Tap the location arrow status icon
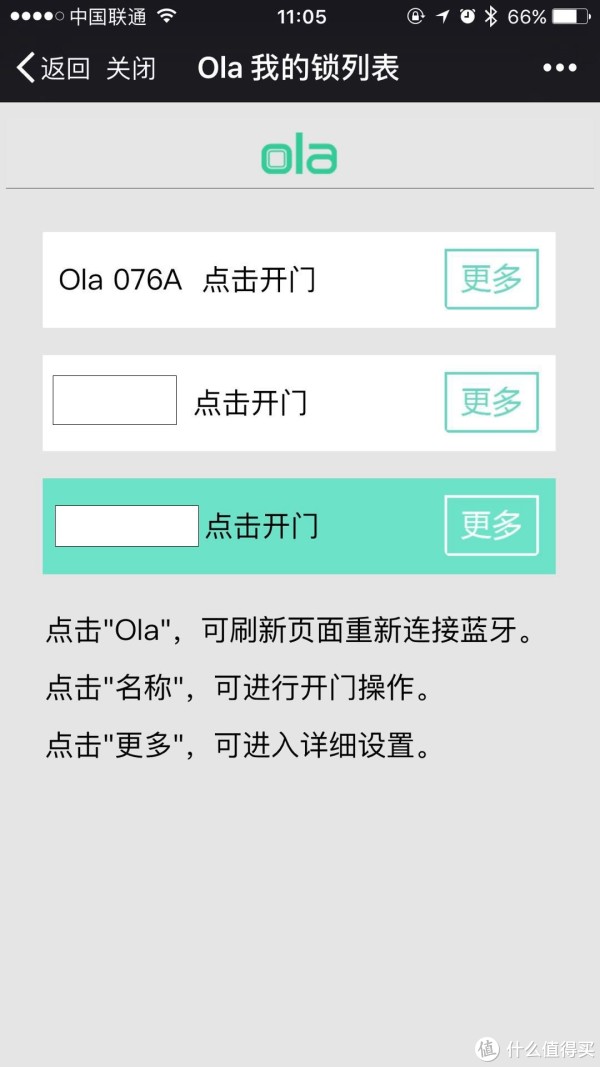The image size is (600, 1067). coord(443,17)
